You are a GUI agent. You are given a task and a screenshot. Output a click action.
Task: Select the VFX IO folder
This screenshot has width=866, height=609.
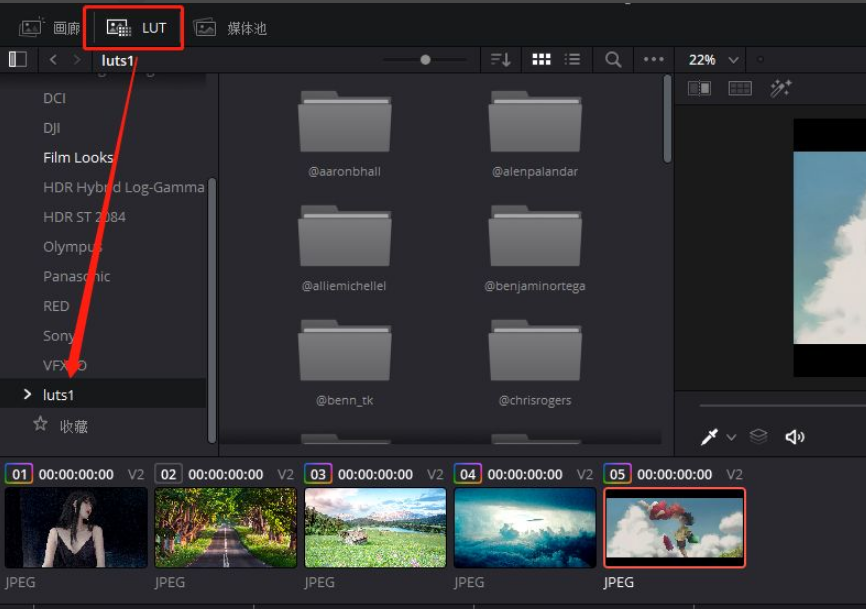pos(65,366)
